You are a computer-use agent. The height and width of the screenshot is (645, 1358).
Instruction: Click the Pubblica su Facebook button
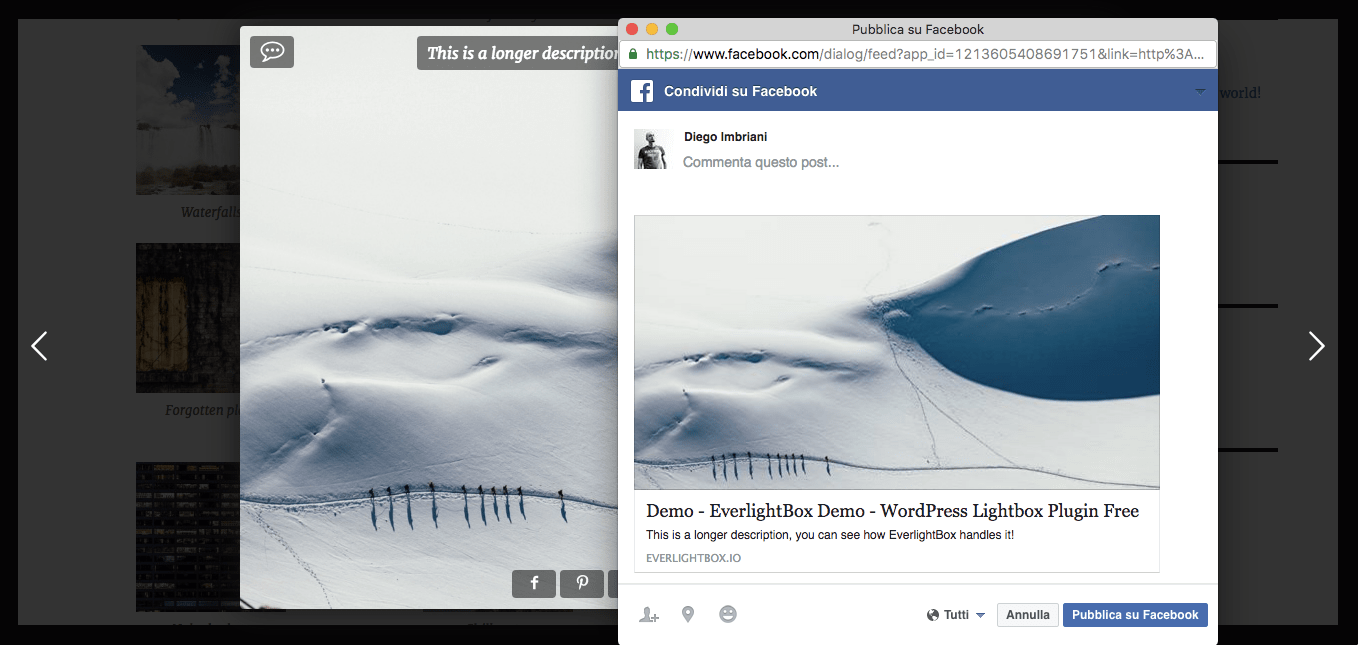[1135, 615]
